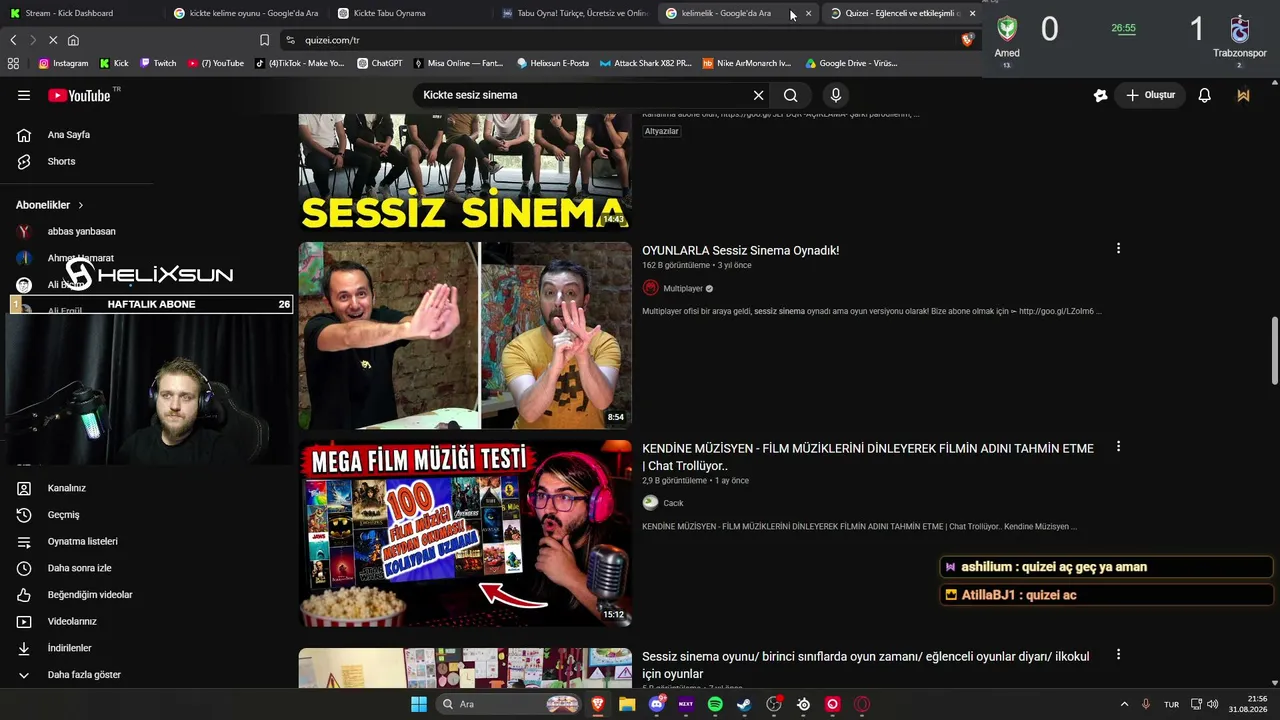Open the Helixsun E-Posta bookmark

click(553, 63)
